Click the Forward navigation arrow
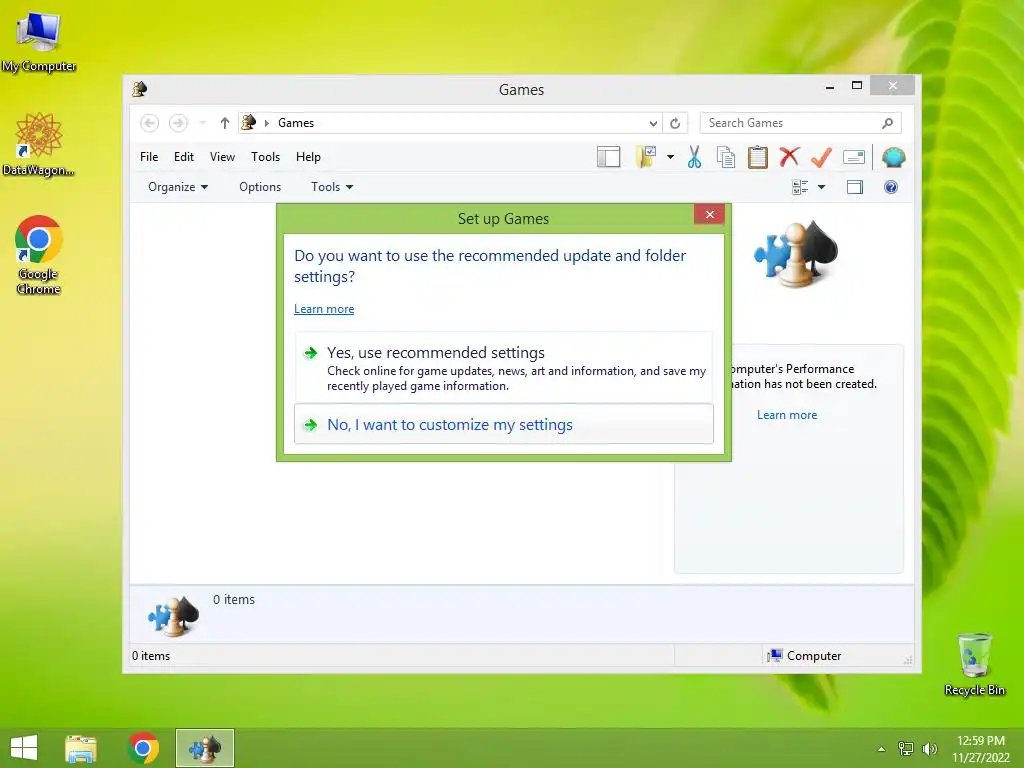Viewport: 1024px width, 768px height. point(178,123)
